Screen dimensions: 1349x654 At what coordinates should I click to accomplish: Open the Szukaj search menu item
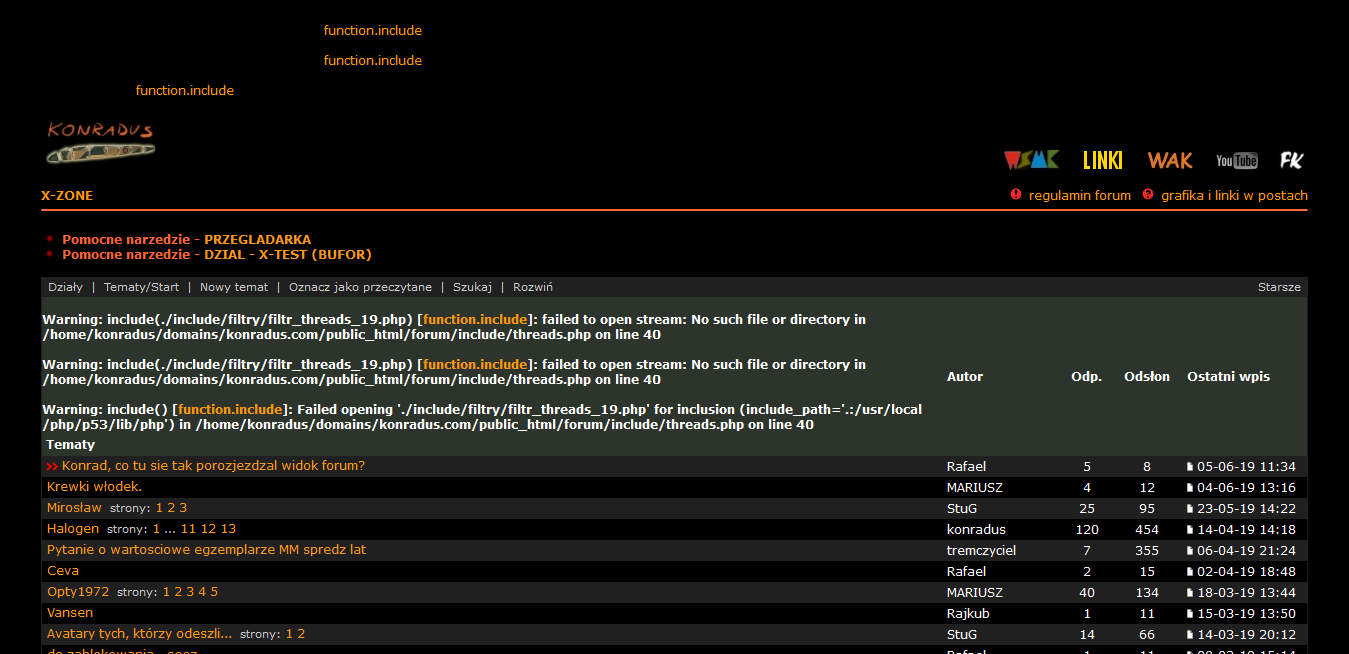[x=472, y=287]
